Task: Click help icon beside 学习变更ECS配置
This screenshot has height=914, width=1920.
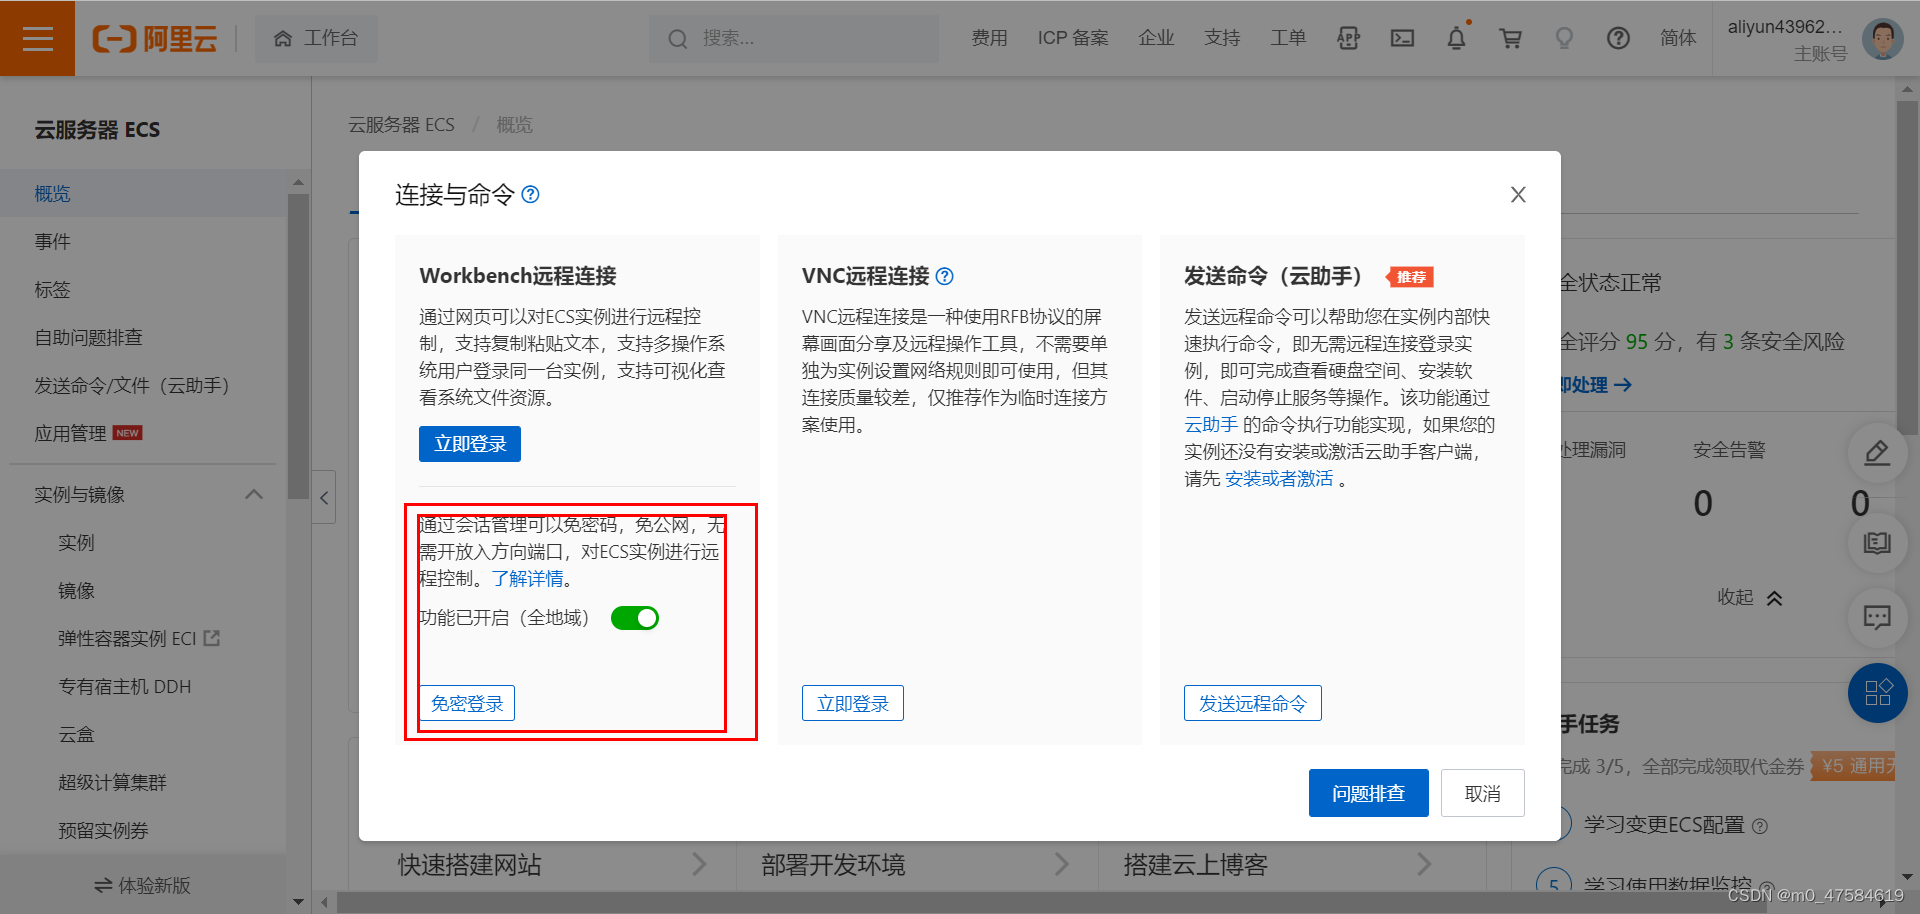Action: [x=1760, y=826]
